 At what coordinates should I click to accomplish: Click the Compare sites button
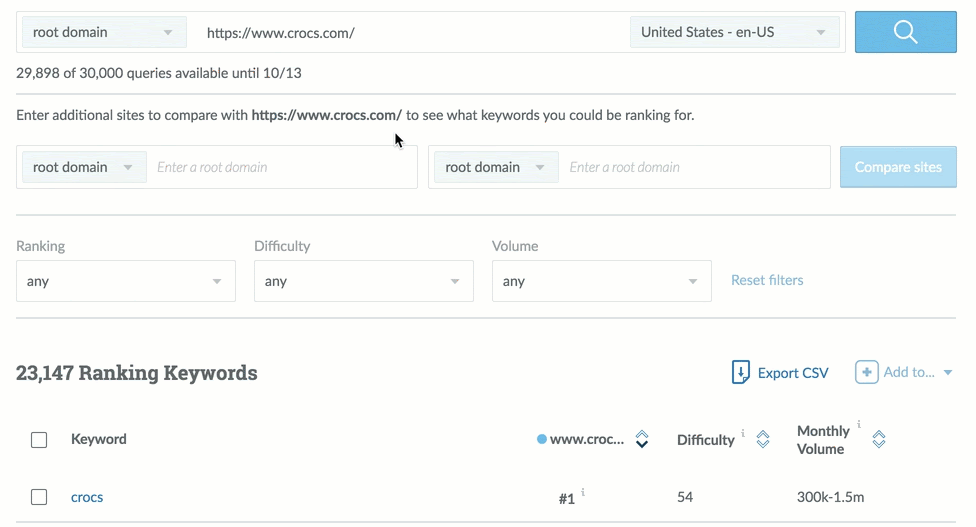click(x=898, y=167)
